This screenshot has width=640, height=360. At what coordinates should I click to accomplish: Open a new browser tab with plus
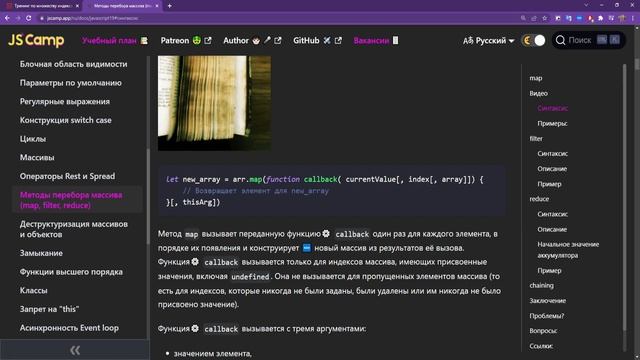tap(169, 6)
